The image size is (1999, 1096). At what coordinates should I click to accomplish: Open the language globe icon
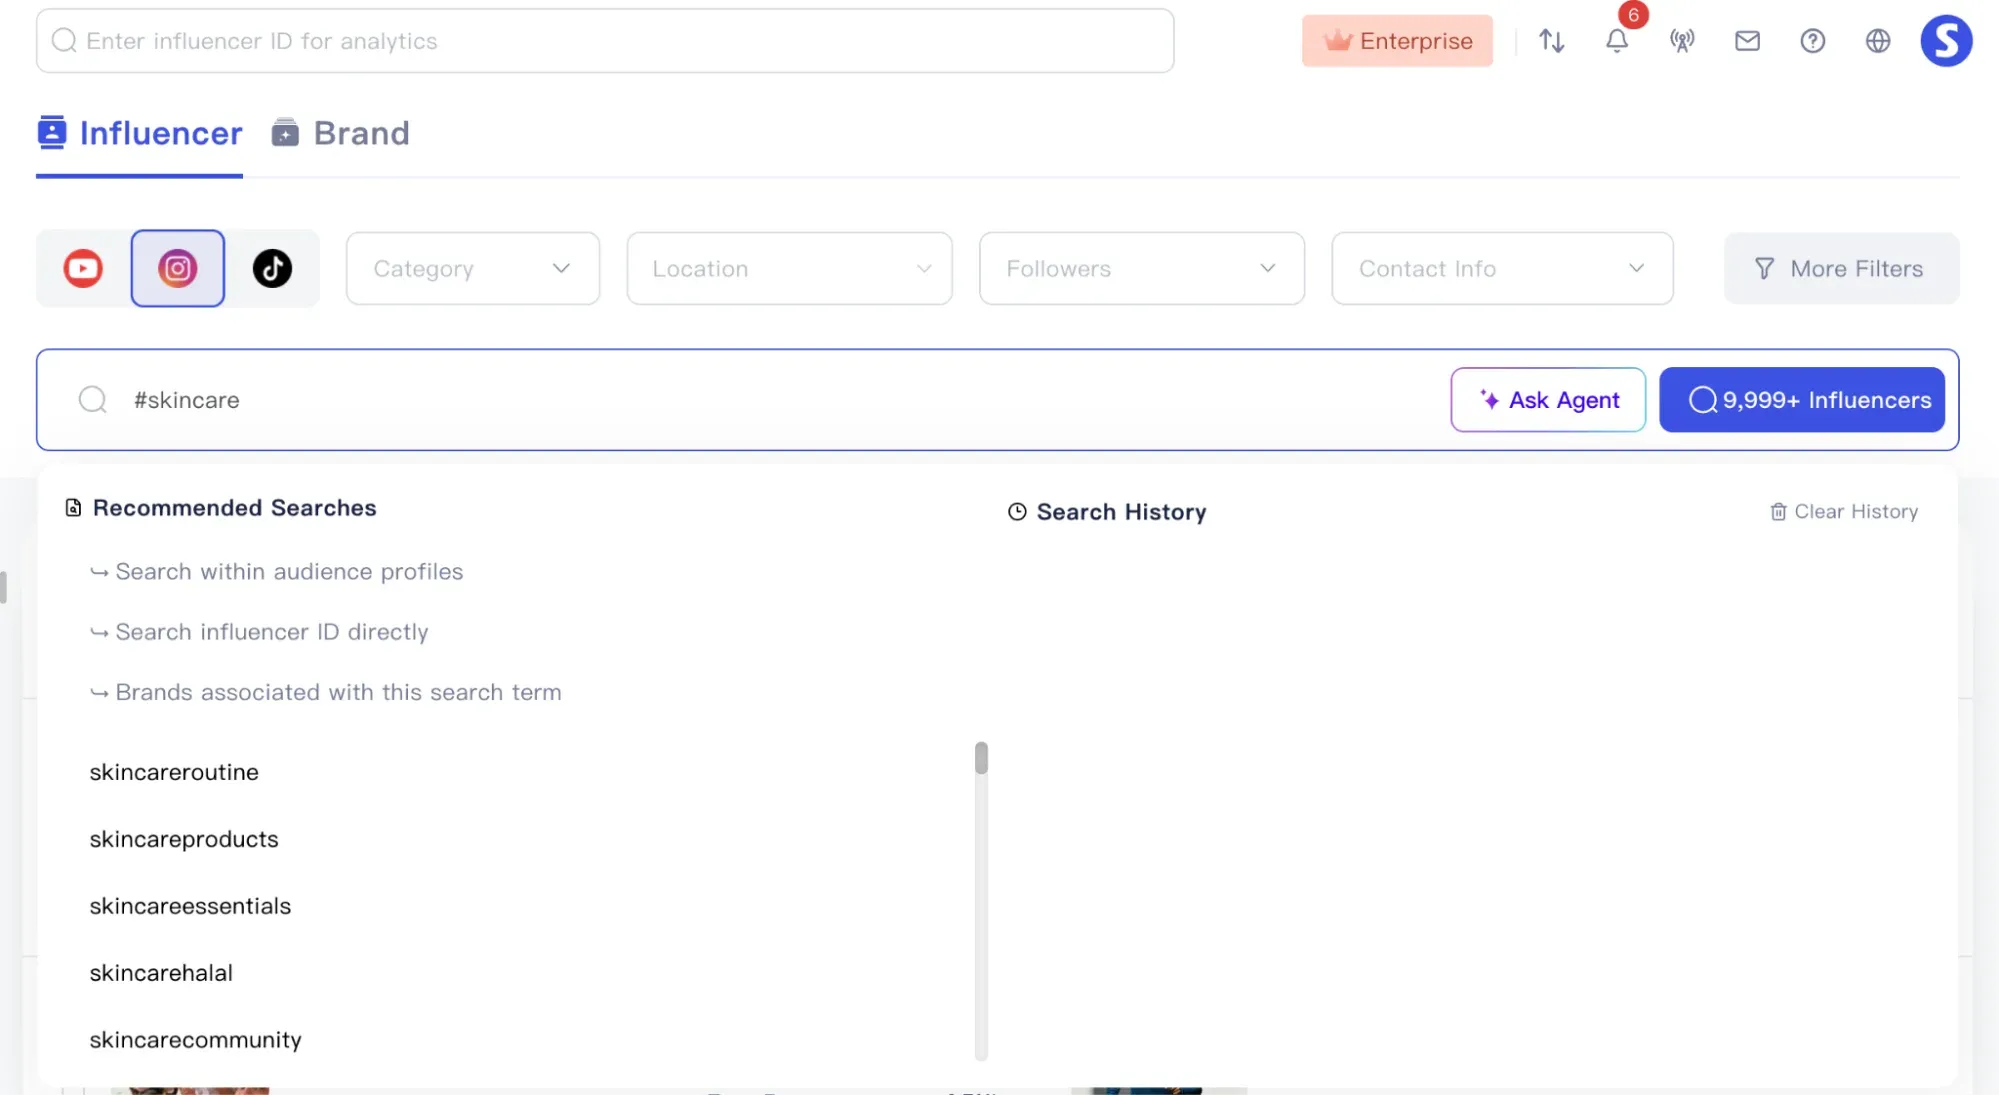point(1878,41)
